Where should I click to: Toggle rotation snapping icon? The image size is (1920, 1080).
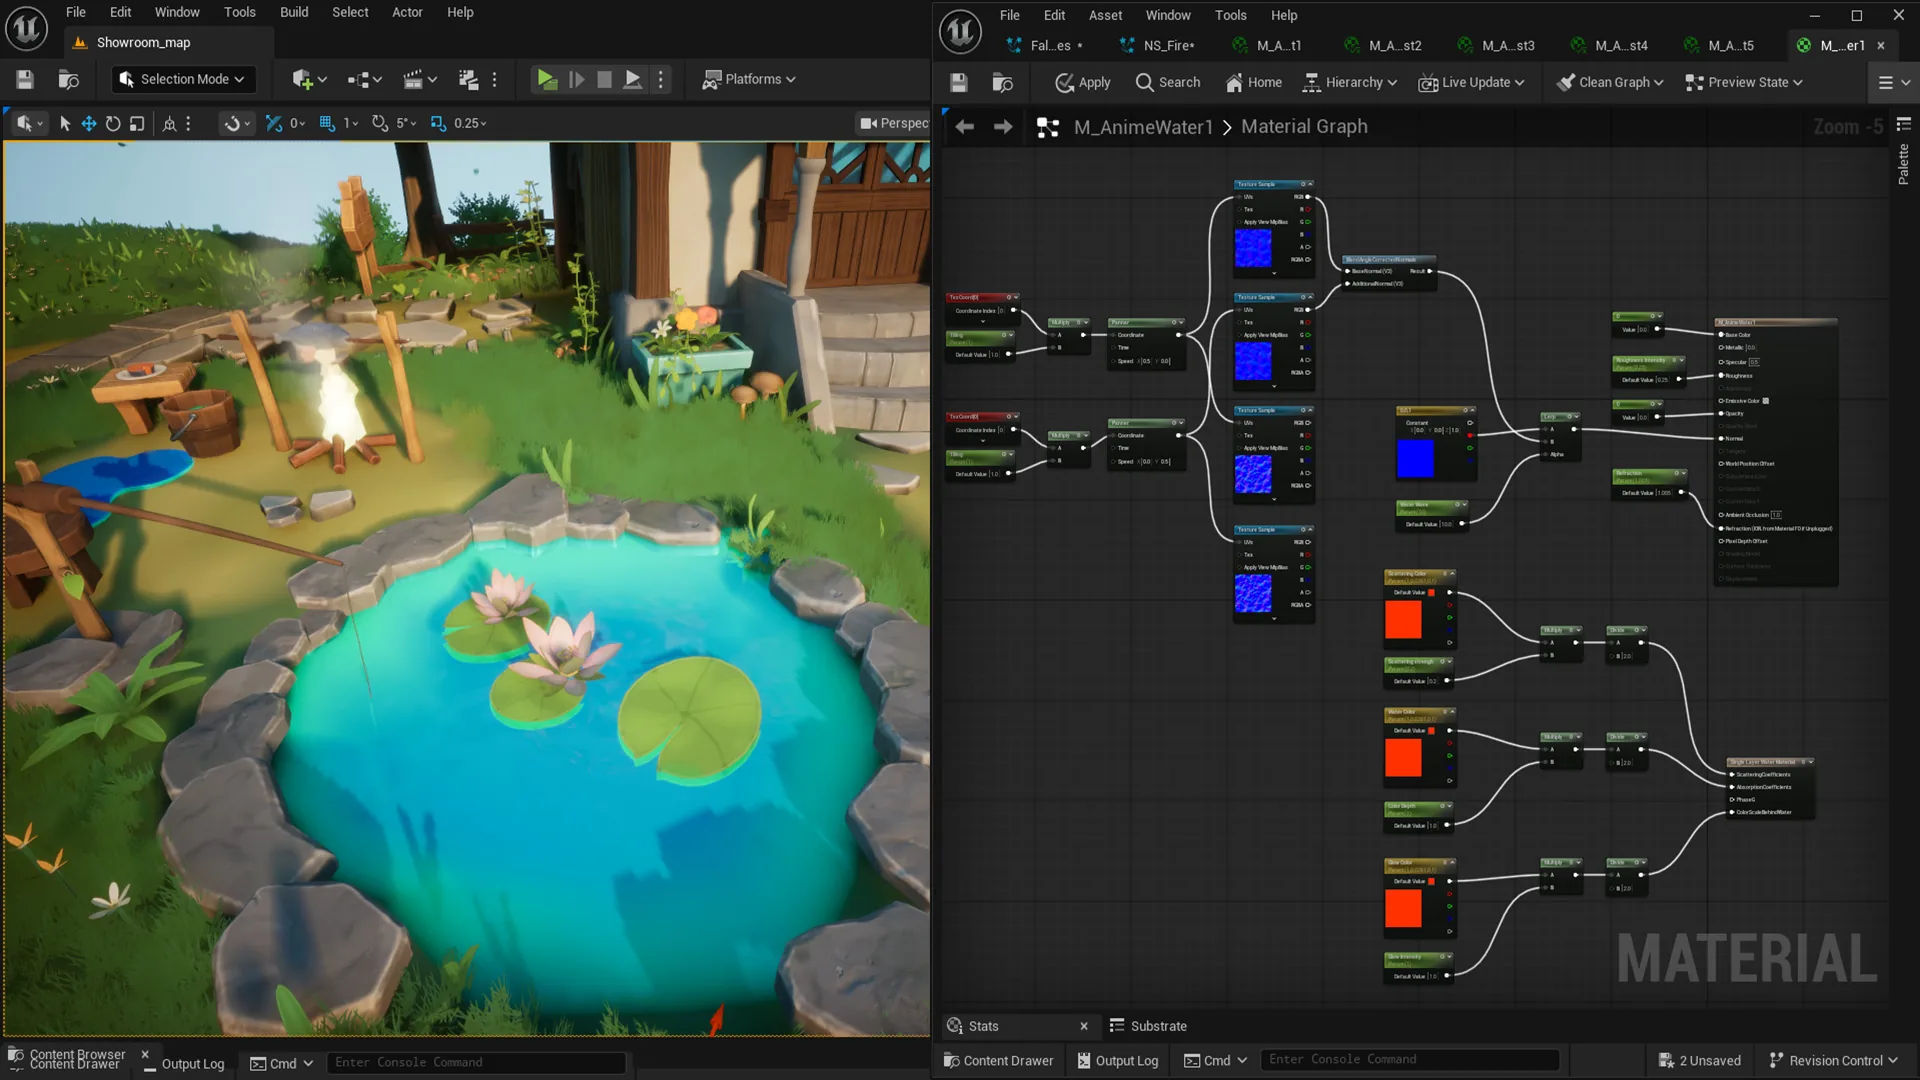380,123
